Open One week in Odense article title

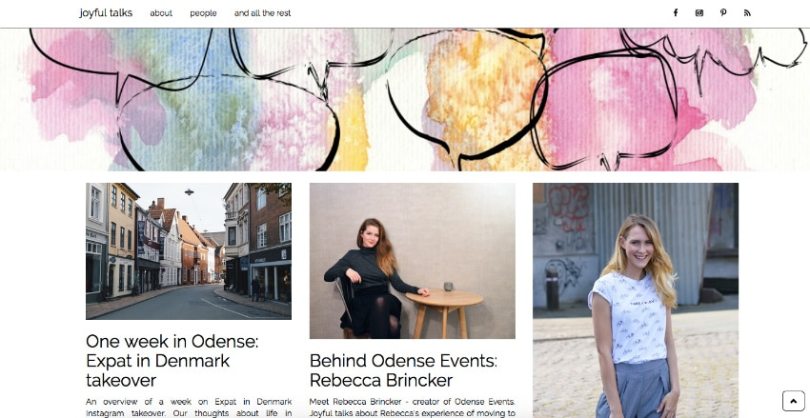coord(172,361)
